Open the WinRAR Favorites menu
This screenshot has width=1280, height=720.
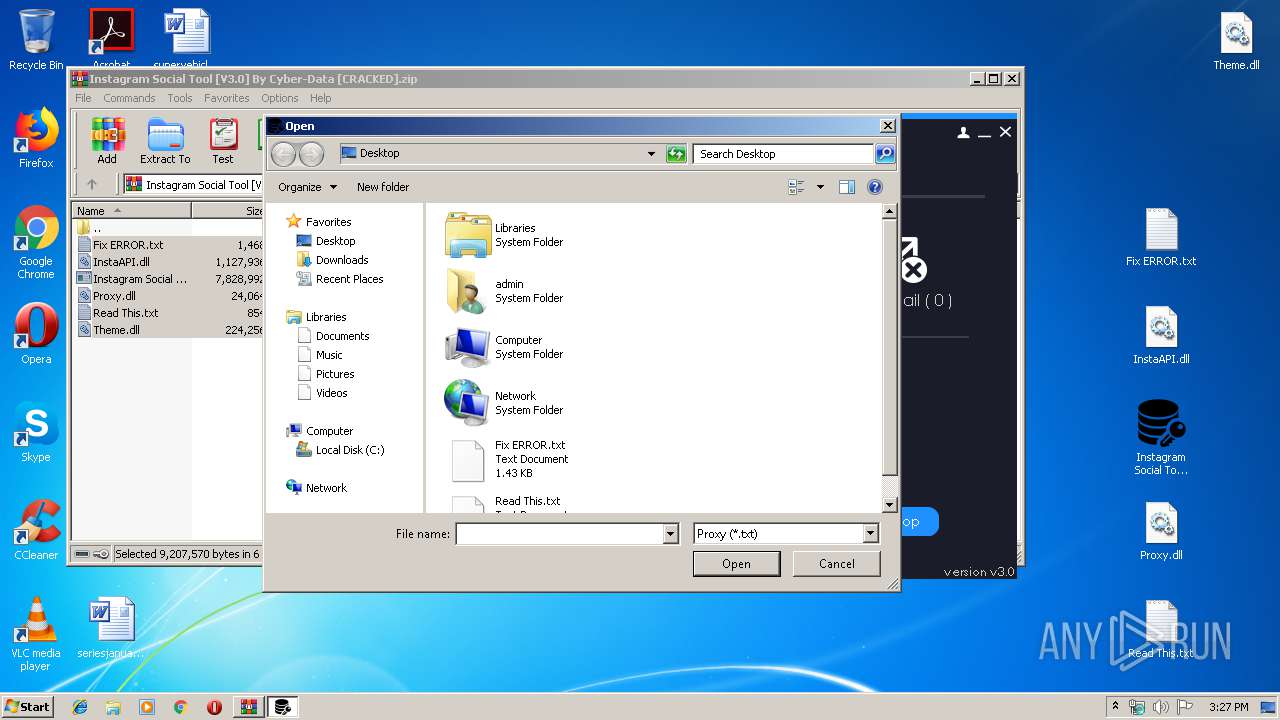click(227, 98)
